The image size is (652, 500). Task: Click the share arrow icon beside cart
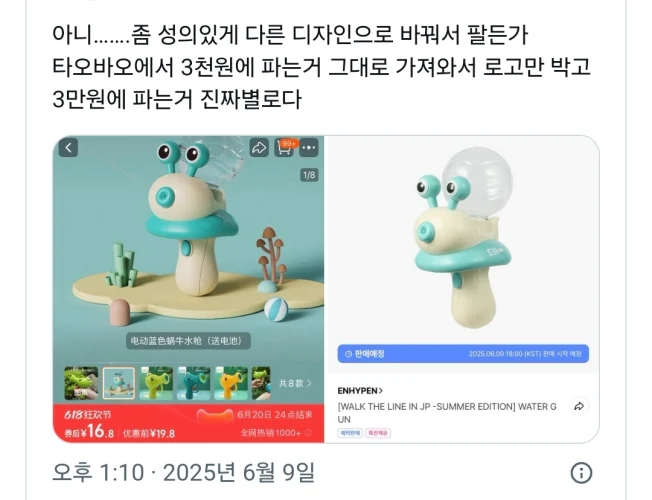[259, 148]
